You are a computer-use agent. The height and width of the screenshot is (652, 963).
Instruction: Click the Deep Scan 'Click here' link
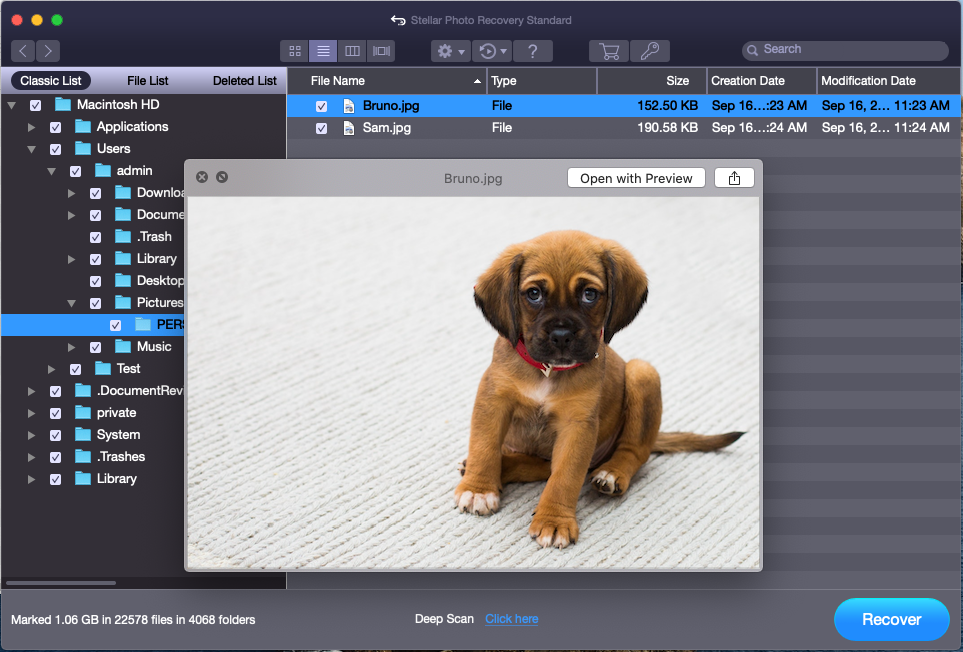511,619
